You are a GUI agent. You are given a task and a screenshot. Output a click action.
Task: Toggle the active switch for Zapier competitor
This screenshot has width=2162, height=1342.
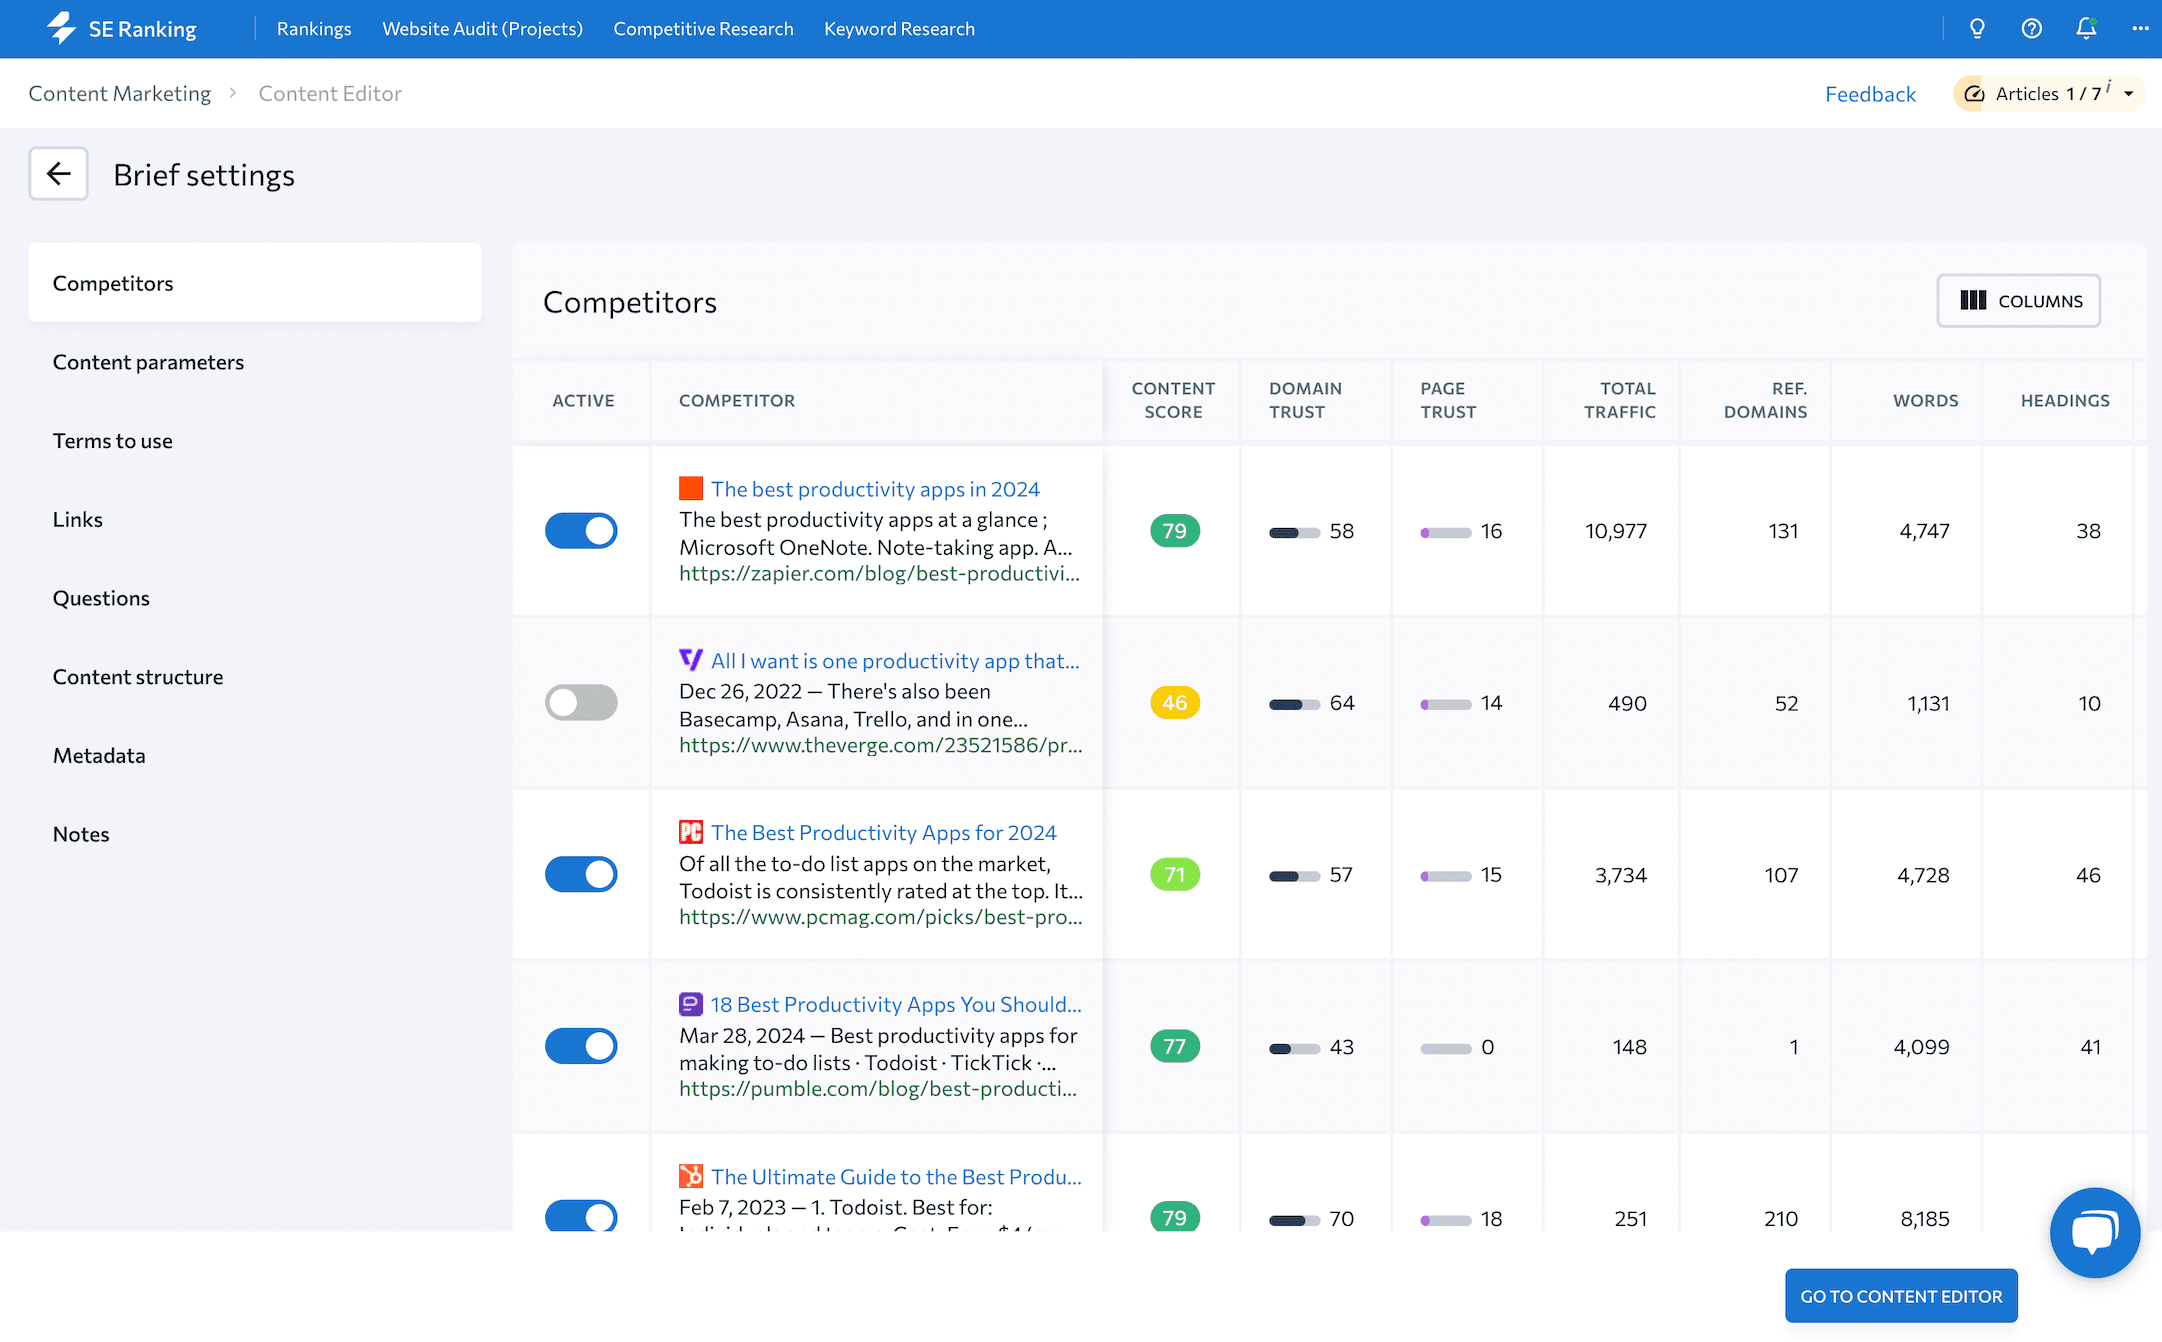click(x=583, y=529)
